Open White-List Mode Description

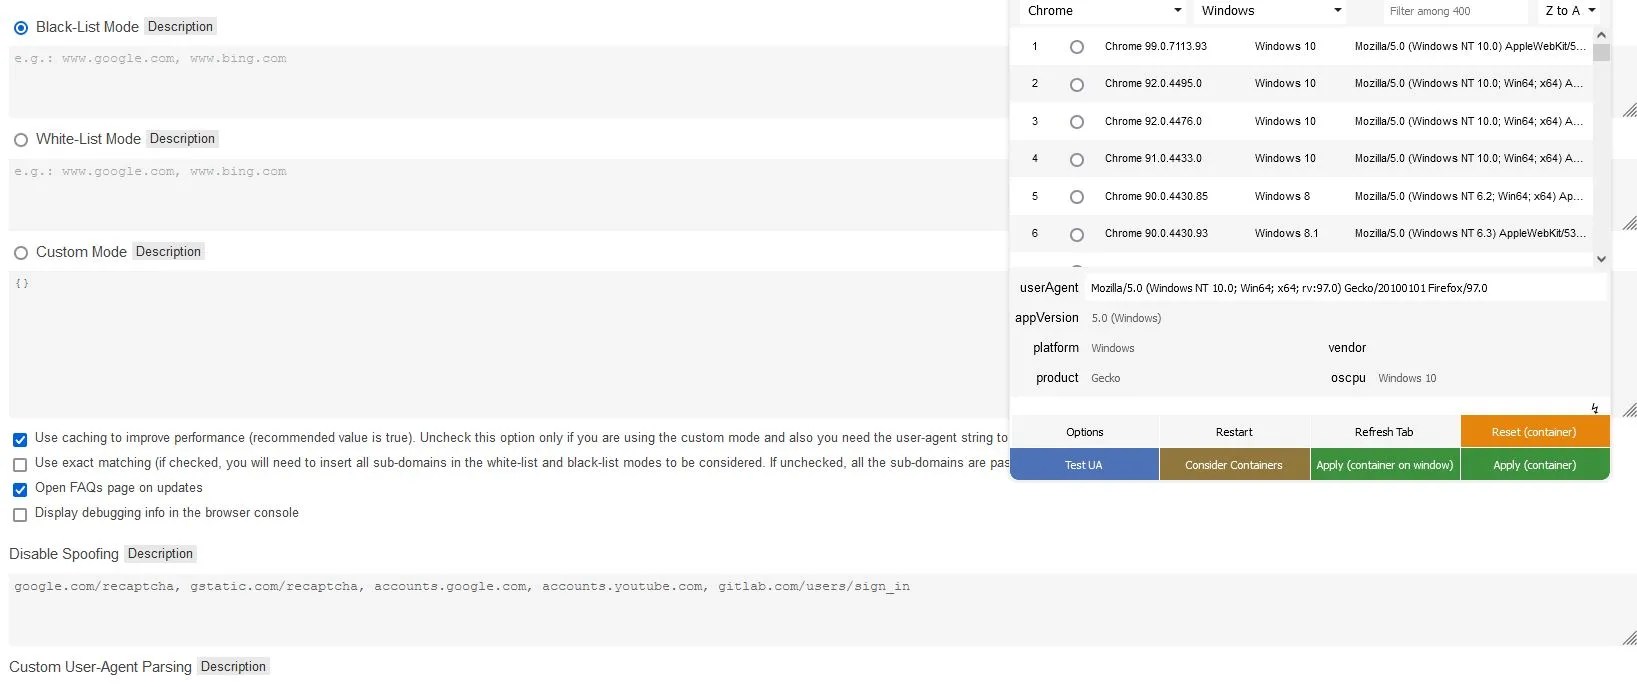182,139
